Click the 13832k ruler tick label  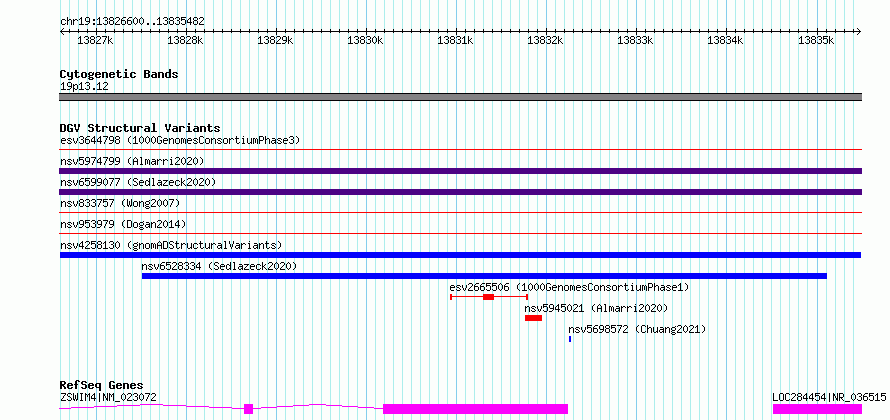545,40
